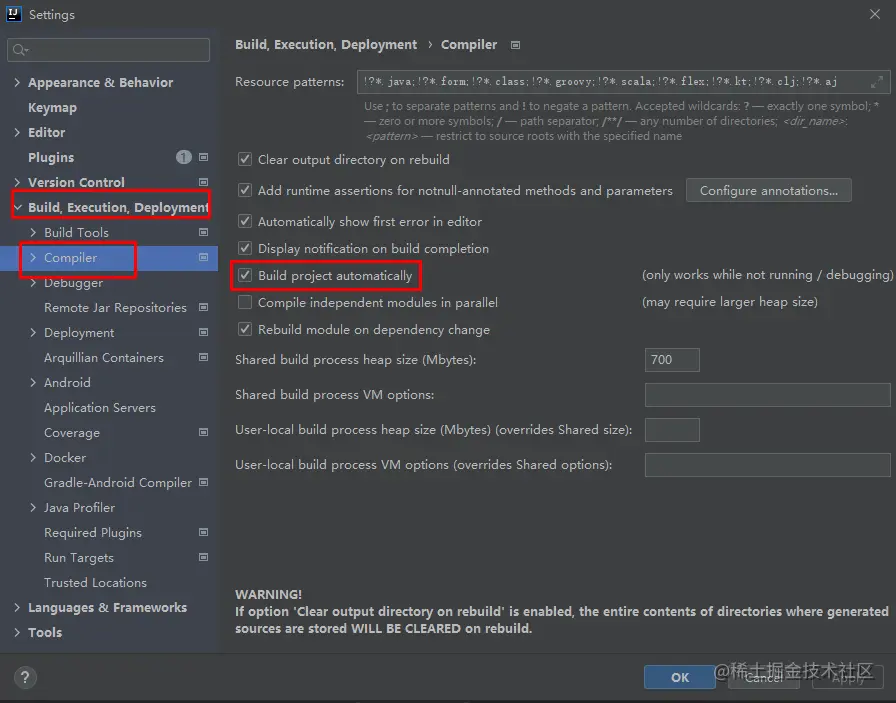Select Trusted Locations page

coord(95,582)
